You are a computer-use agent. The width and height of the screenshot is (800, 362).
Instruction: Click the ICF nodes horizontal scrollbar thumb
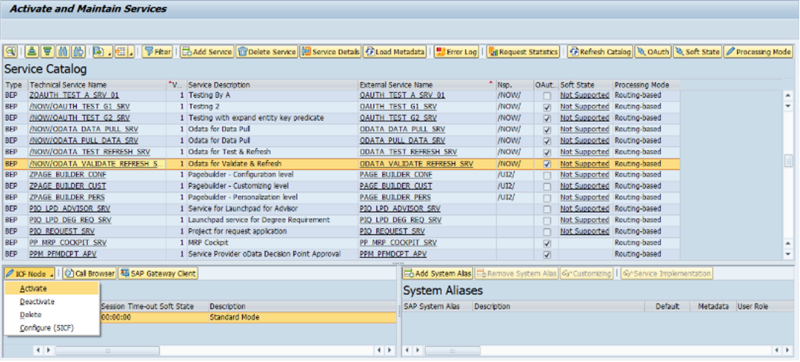pyautogui.click(x=107, y=350)
